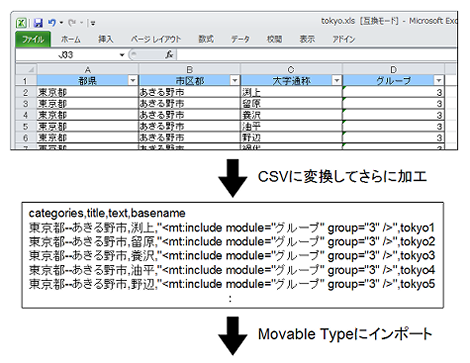Screen dimensions: 470x363
Task: Expand the Name Box dropdown arrow
Action: 122,55
